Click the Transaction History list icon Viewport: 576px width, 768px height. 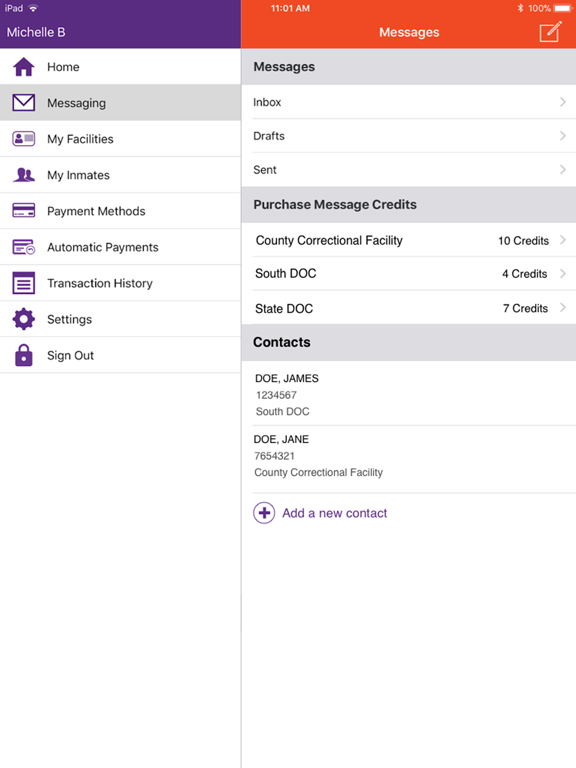pyautogui.click(x=24, y=283)
